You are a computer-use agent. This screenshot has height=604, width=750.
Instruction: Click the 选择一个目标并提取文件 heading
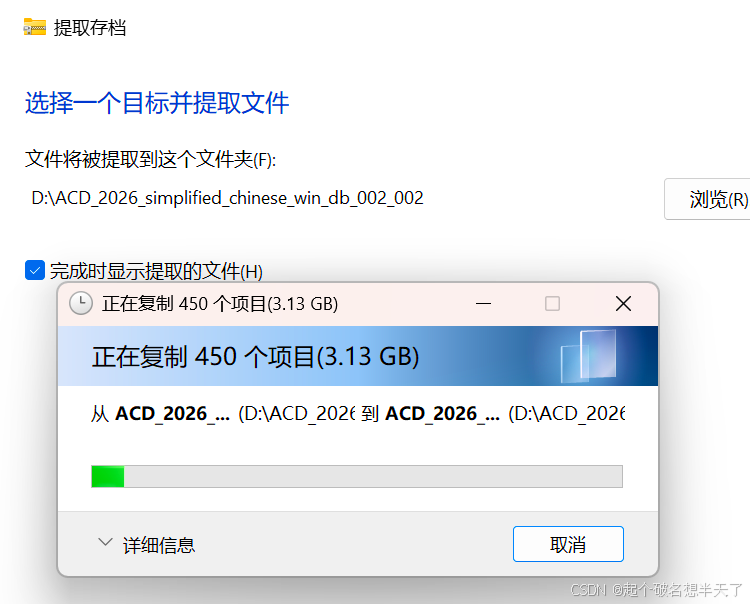[x=157, y=103]
